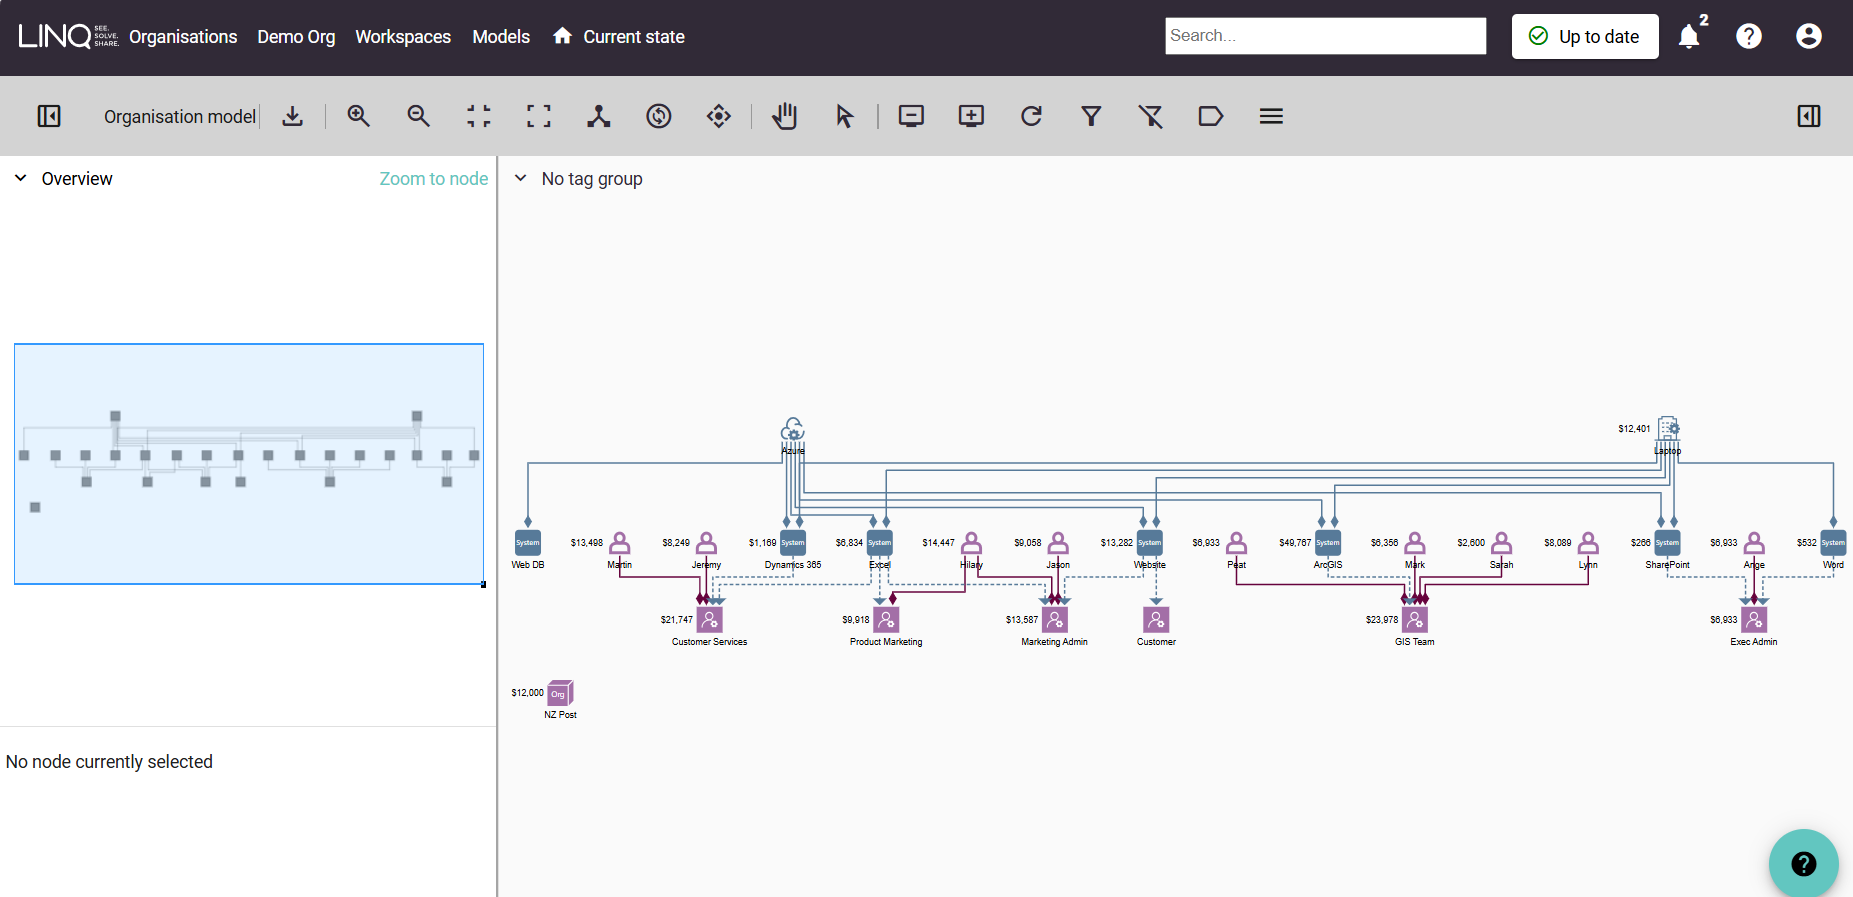The width and height of the screenshot is (1853, 897).
Task: Collapse the No tag group section
Action: 520,178
